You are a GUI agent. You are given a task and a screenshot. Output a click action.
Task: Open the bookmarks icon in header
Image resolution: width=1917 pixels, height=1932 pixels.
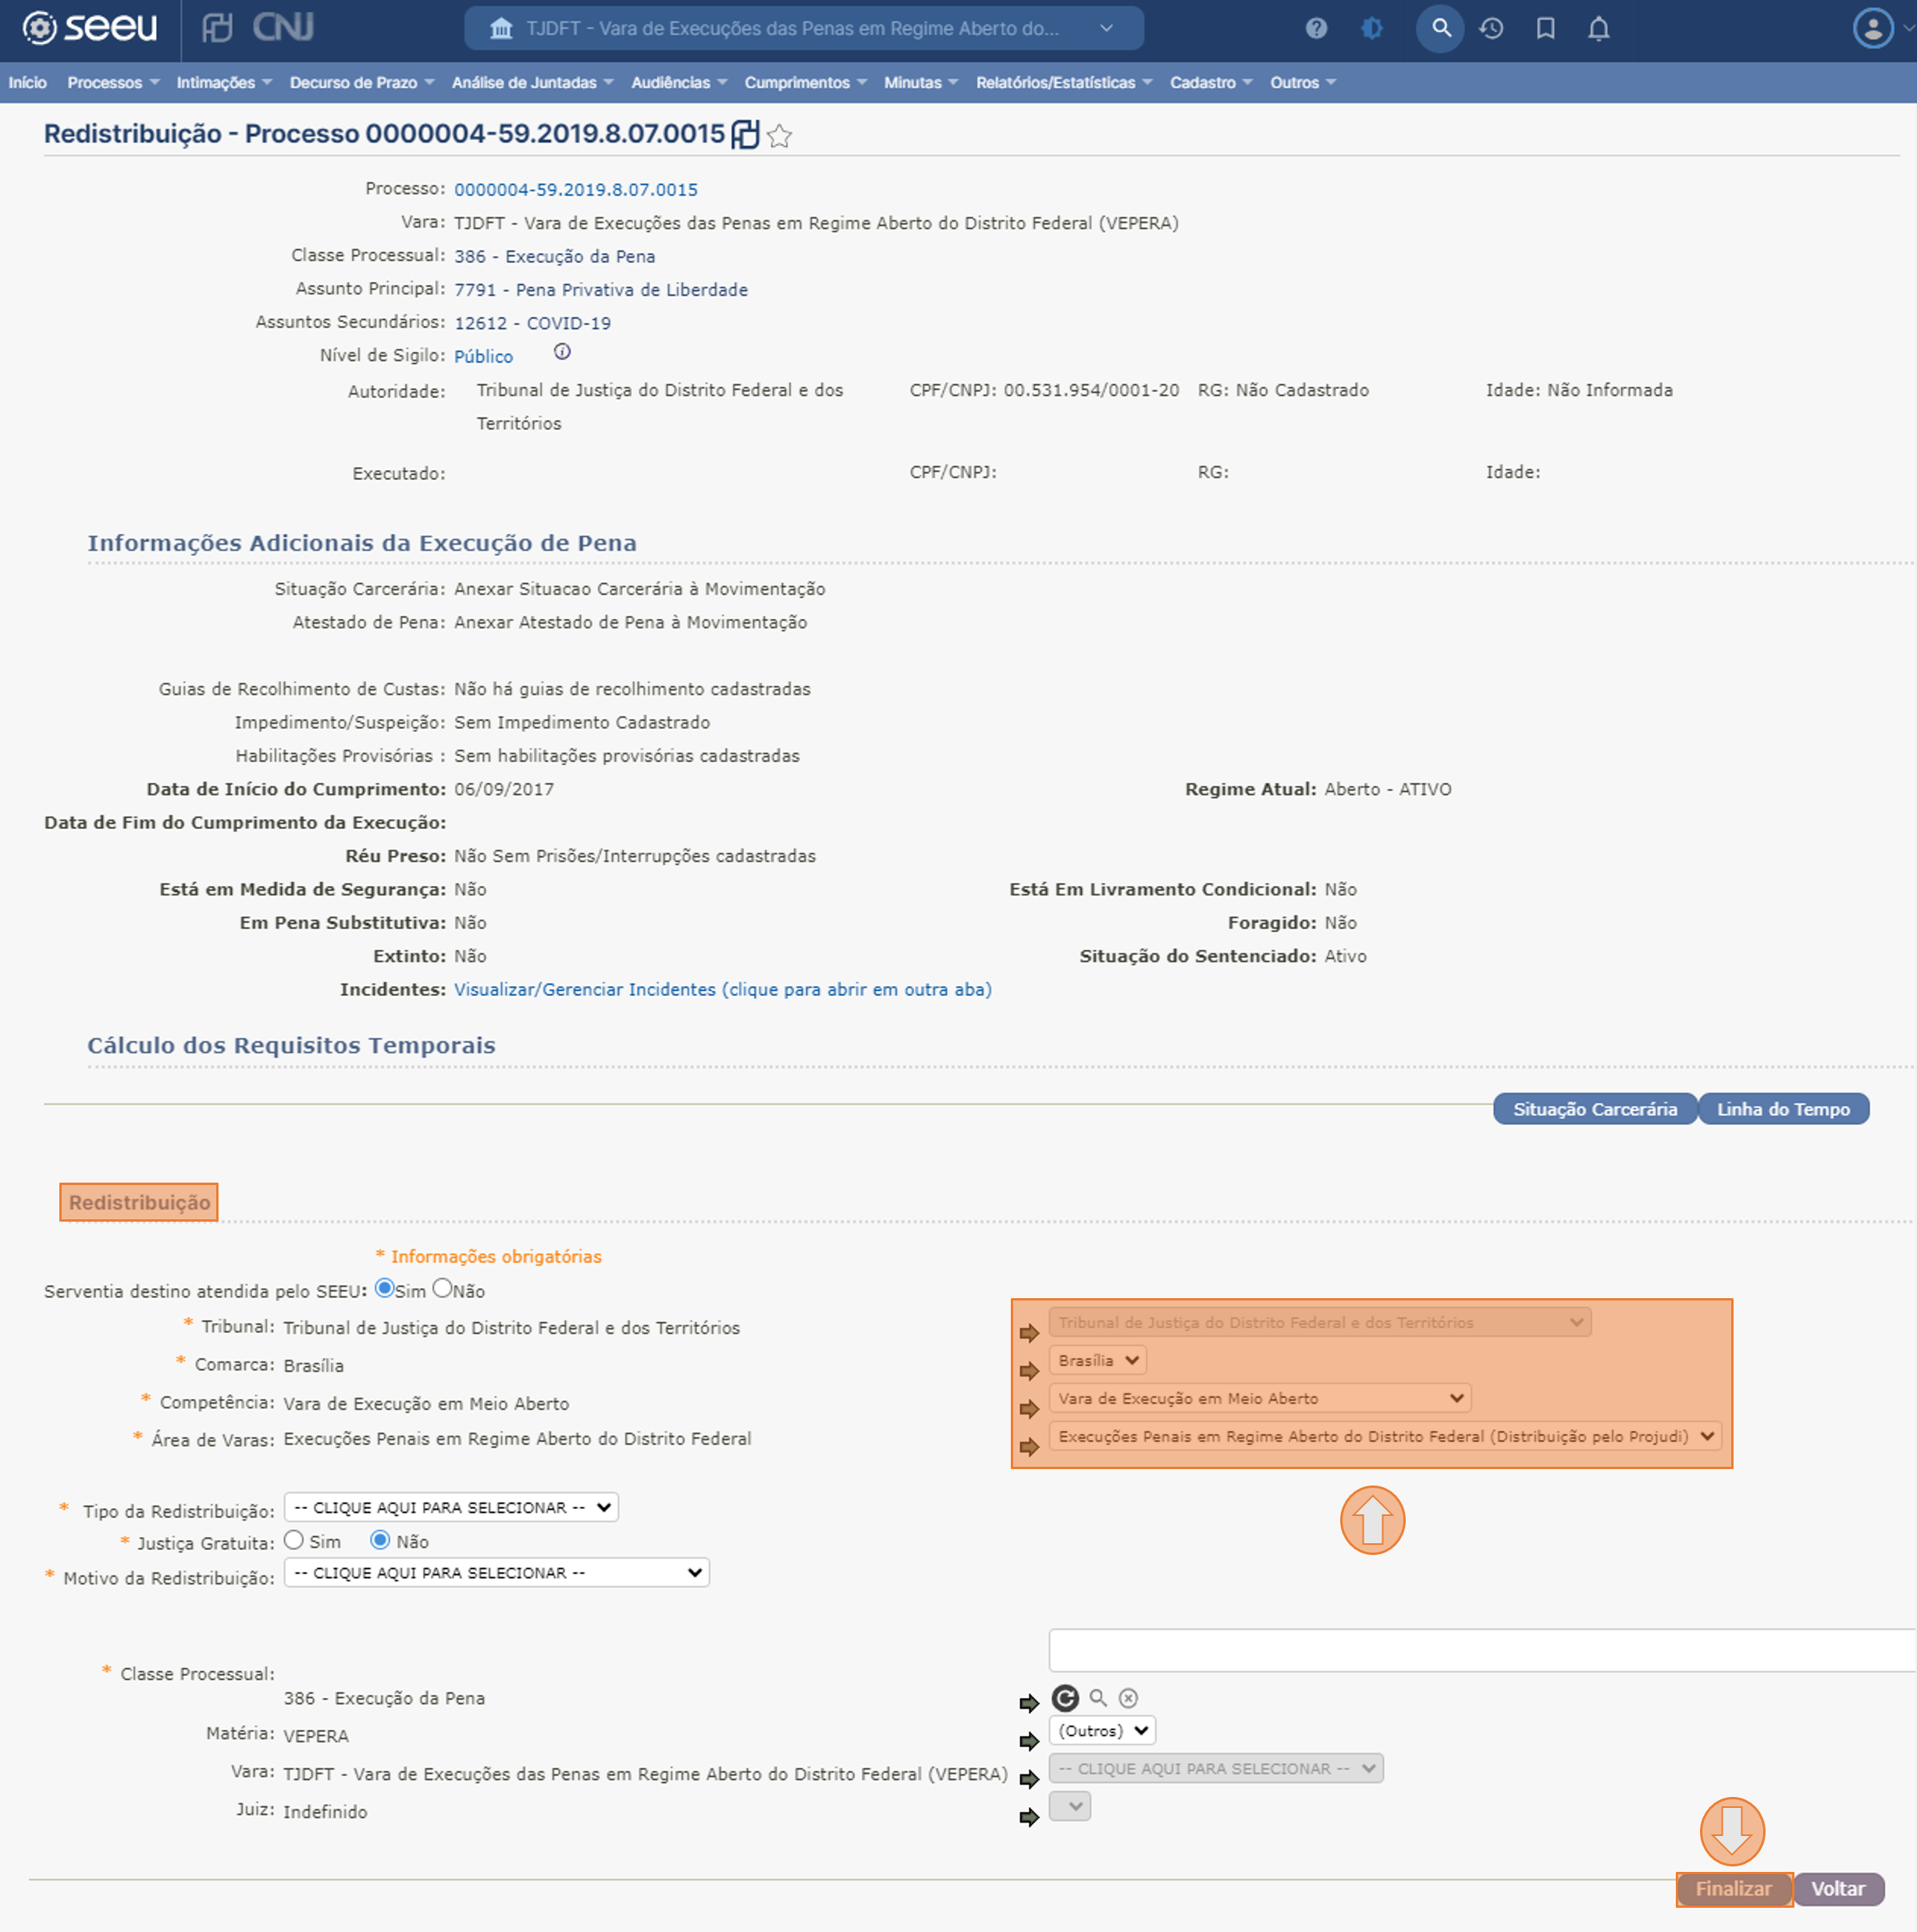pos(1545,28)
